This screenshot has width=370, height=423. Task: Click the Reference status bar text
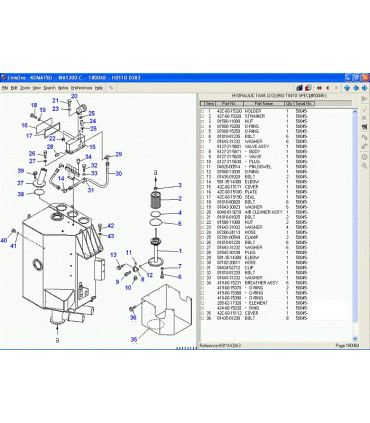[x=220, y=345]
